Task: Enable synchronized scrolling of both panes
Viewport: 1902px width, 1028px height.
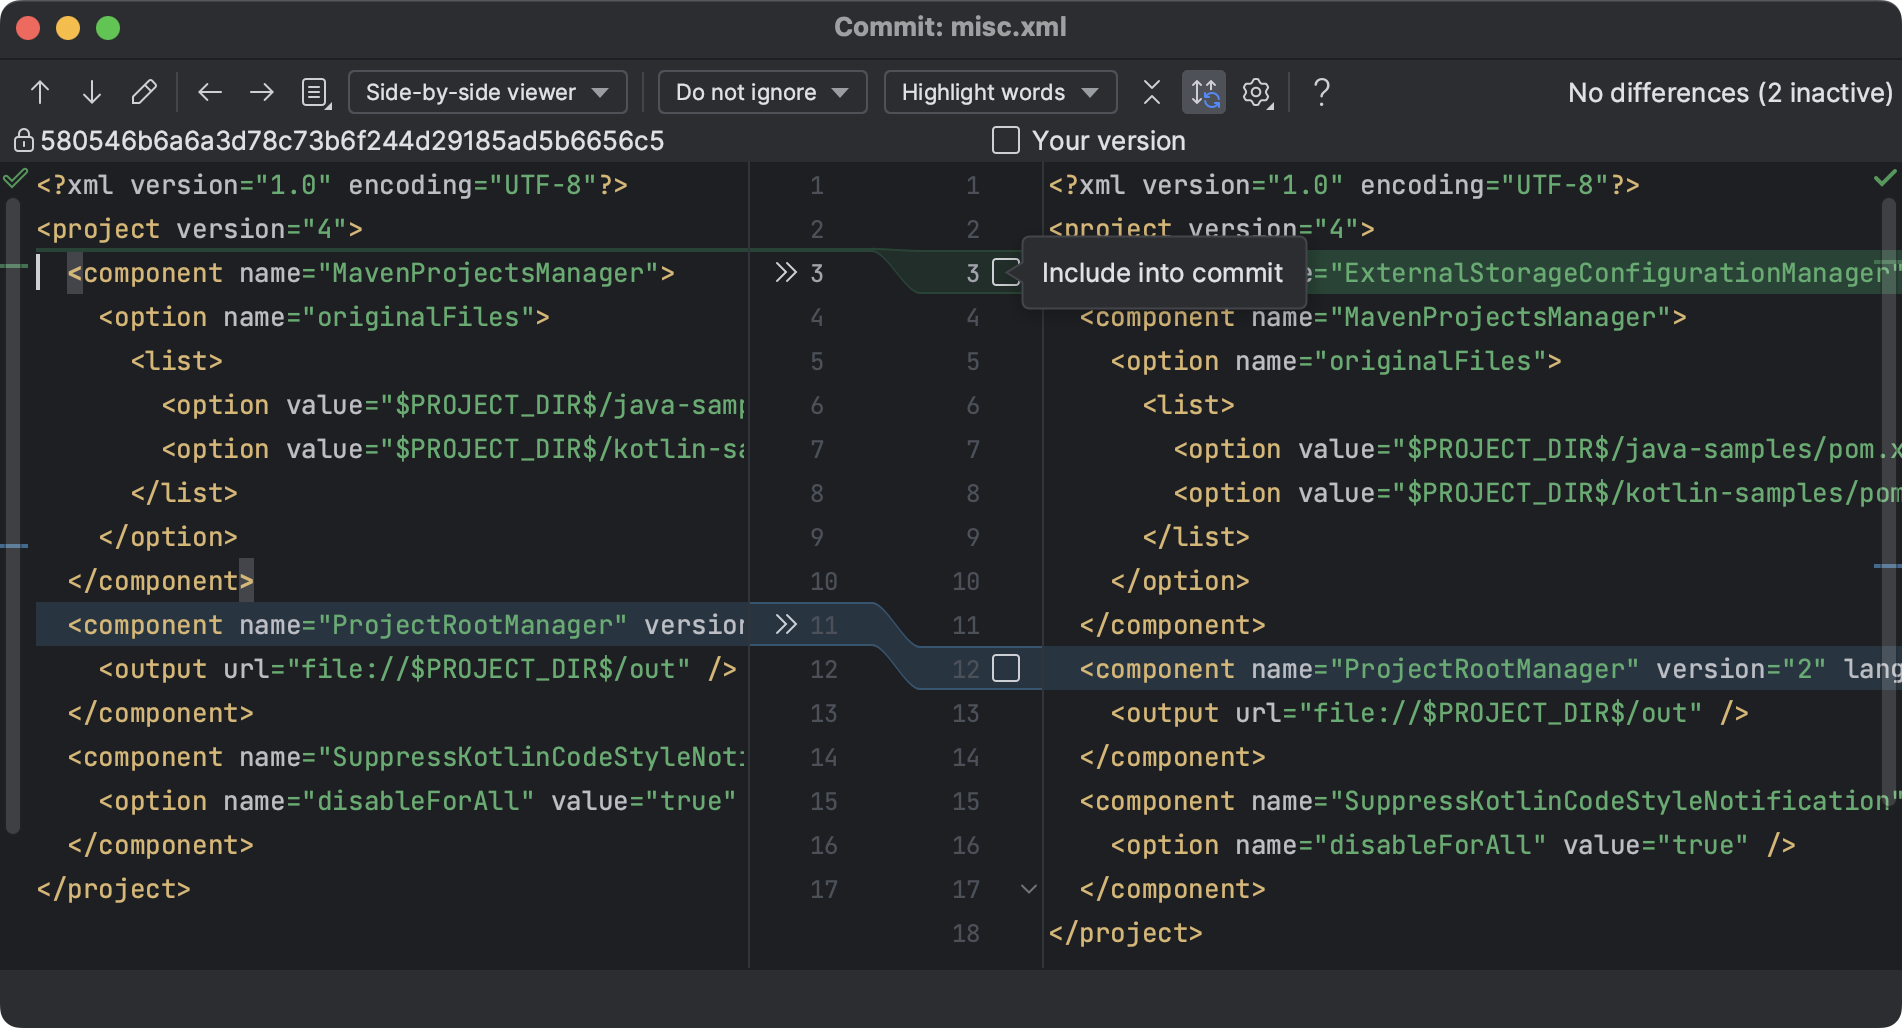Action: 1204,92
